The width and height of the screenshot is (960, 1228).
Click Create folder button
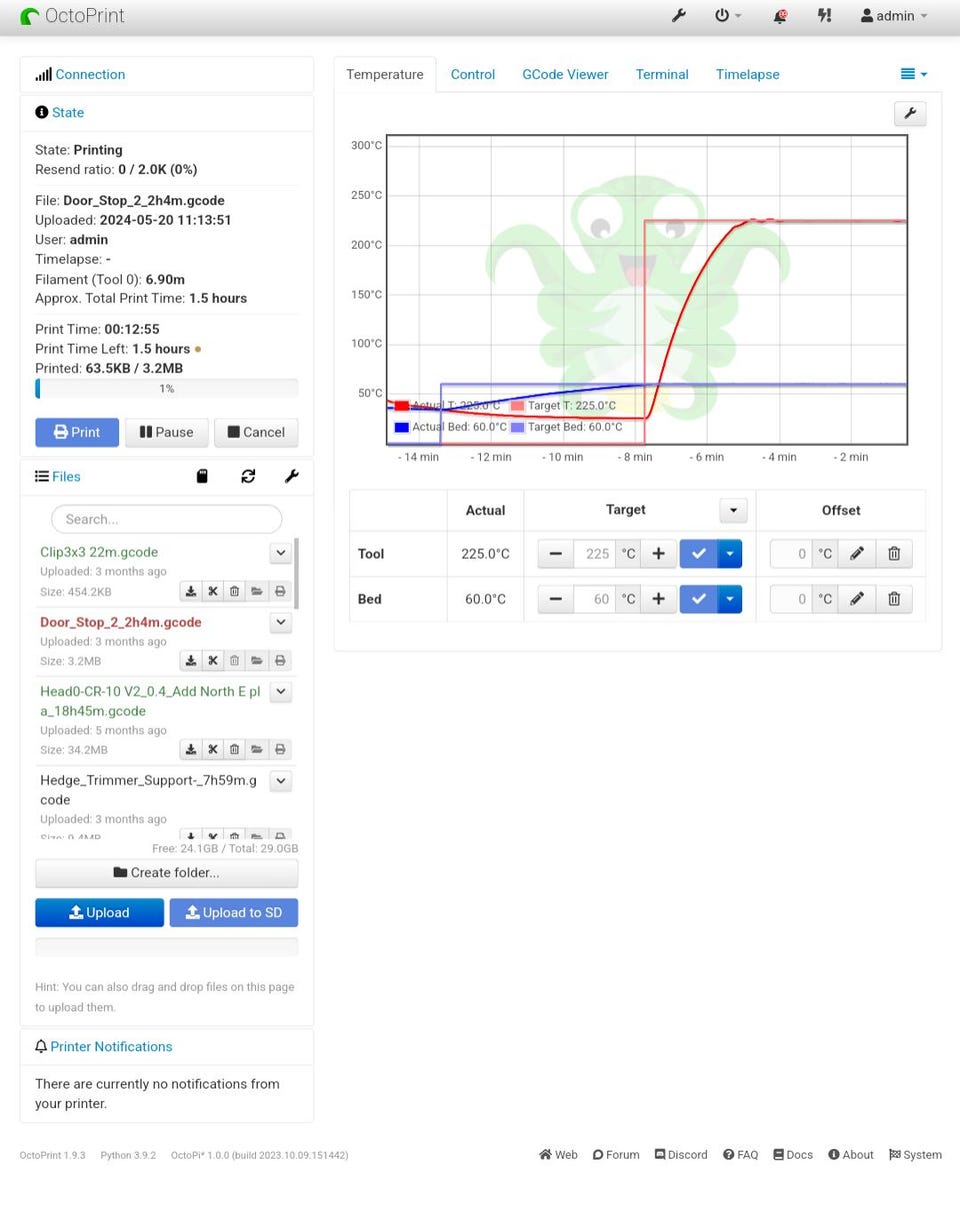(x=166, y=873)
